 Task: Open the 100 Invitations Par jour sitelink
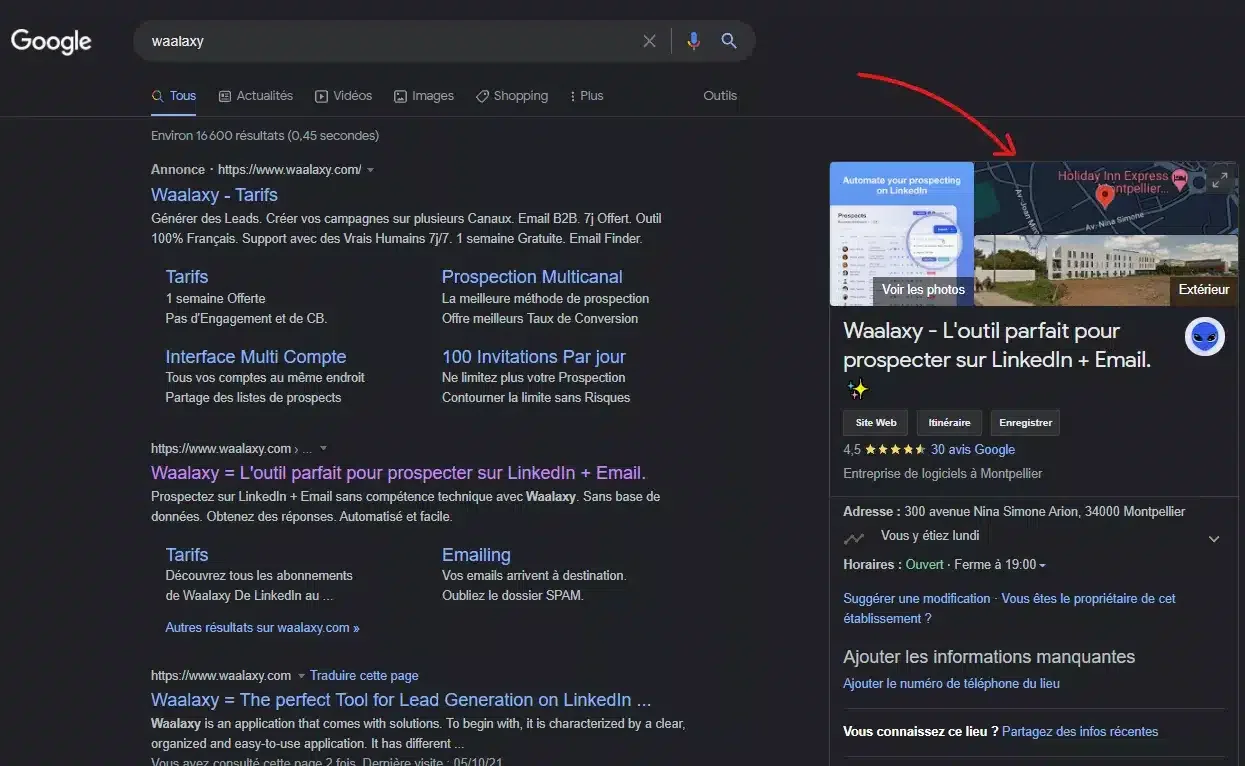click(x=534, y=357)
